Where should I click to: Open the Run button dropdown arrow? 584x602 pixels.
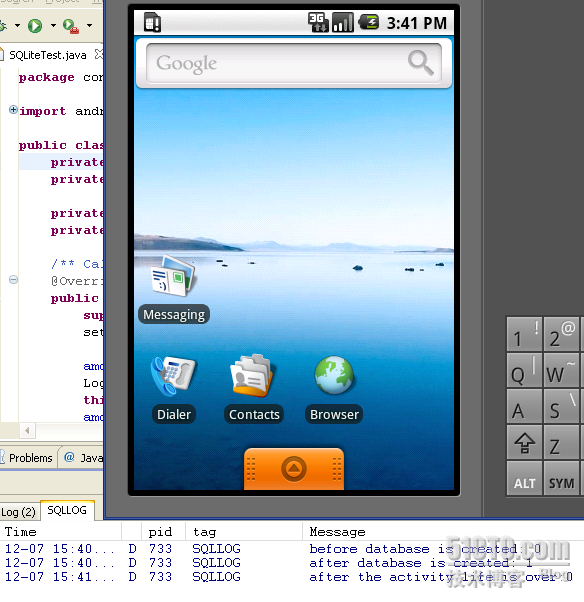[53, 26]
